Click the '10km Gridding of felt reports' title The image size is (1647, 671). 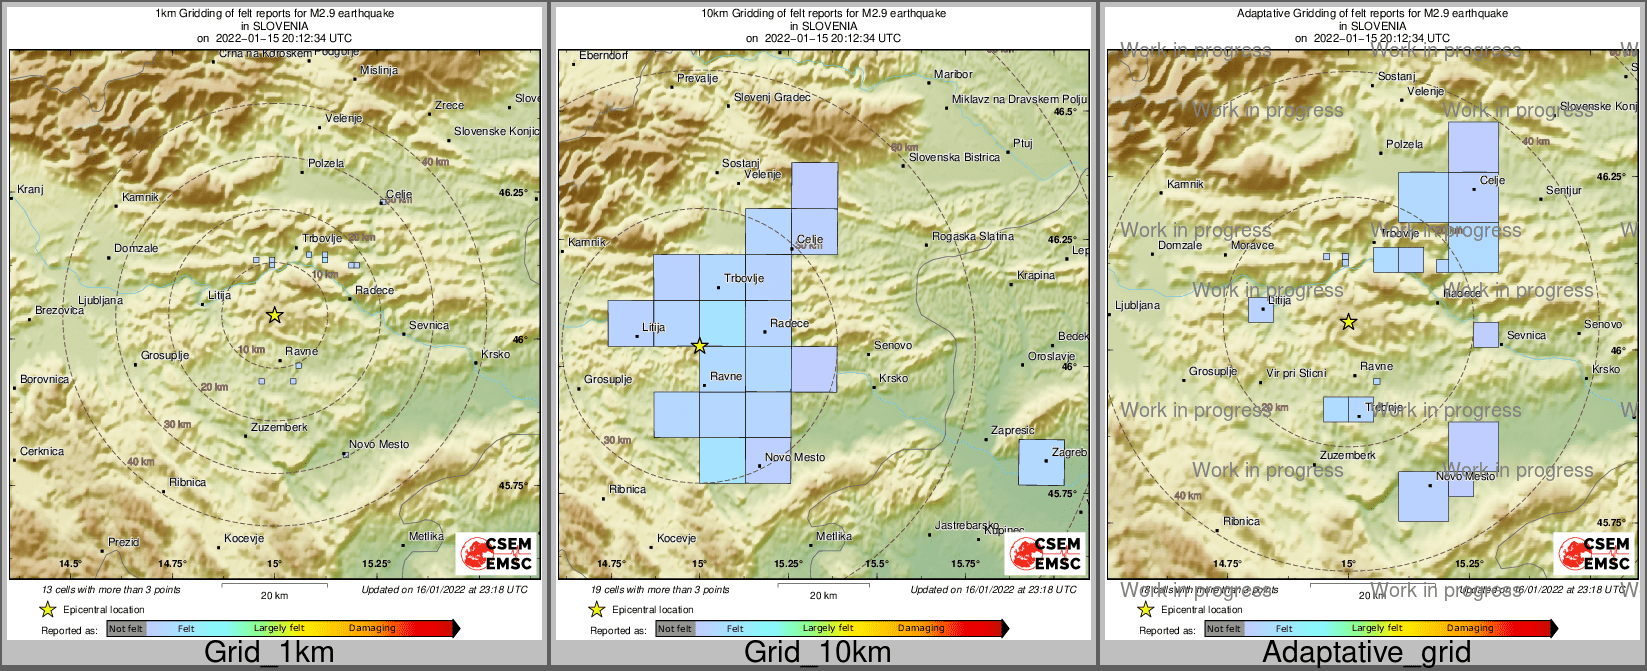coord(823,14)
